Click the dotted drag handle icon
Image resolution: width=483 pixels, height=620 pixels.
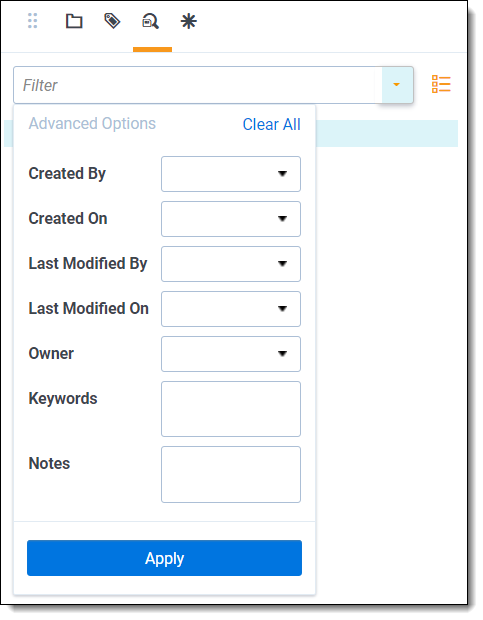coord(33,21)
